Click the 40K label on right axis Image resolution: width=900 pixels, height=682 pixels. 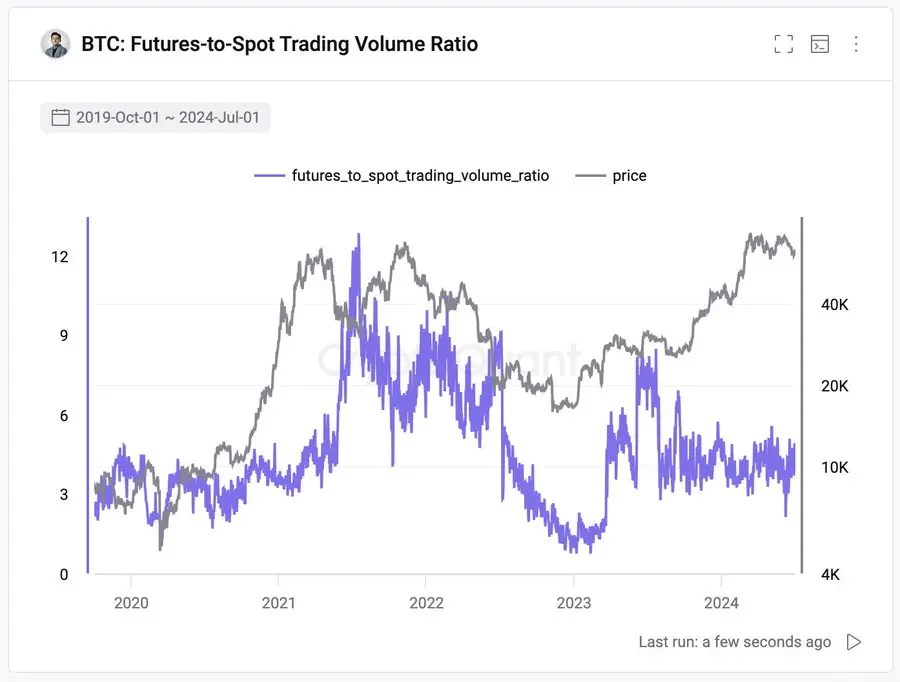click(834, 305)
